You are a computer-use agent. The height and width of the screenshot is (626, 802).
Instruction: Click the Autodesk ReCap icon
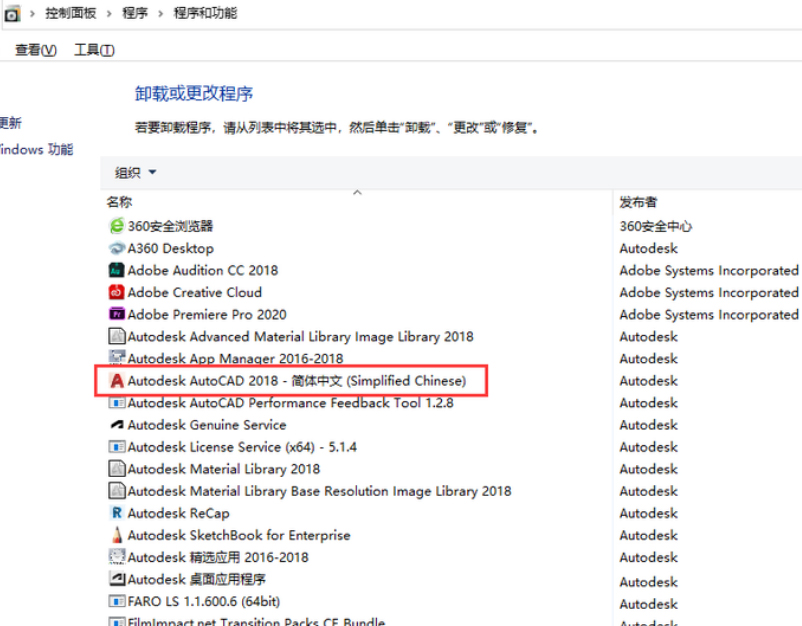[x=117, y=513]
